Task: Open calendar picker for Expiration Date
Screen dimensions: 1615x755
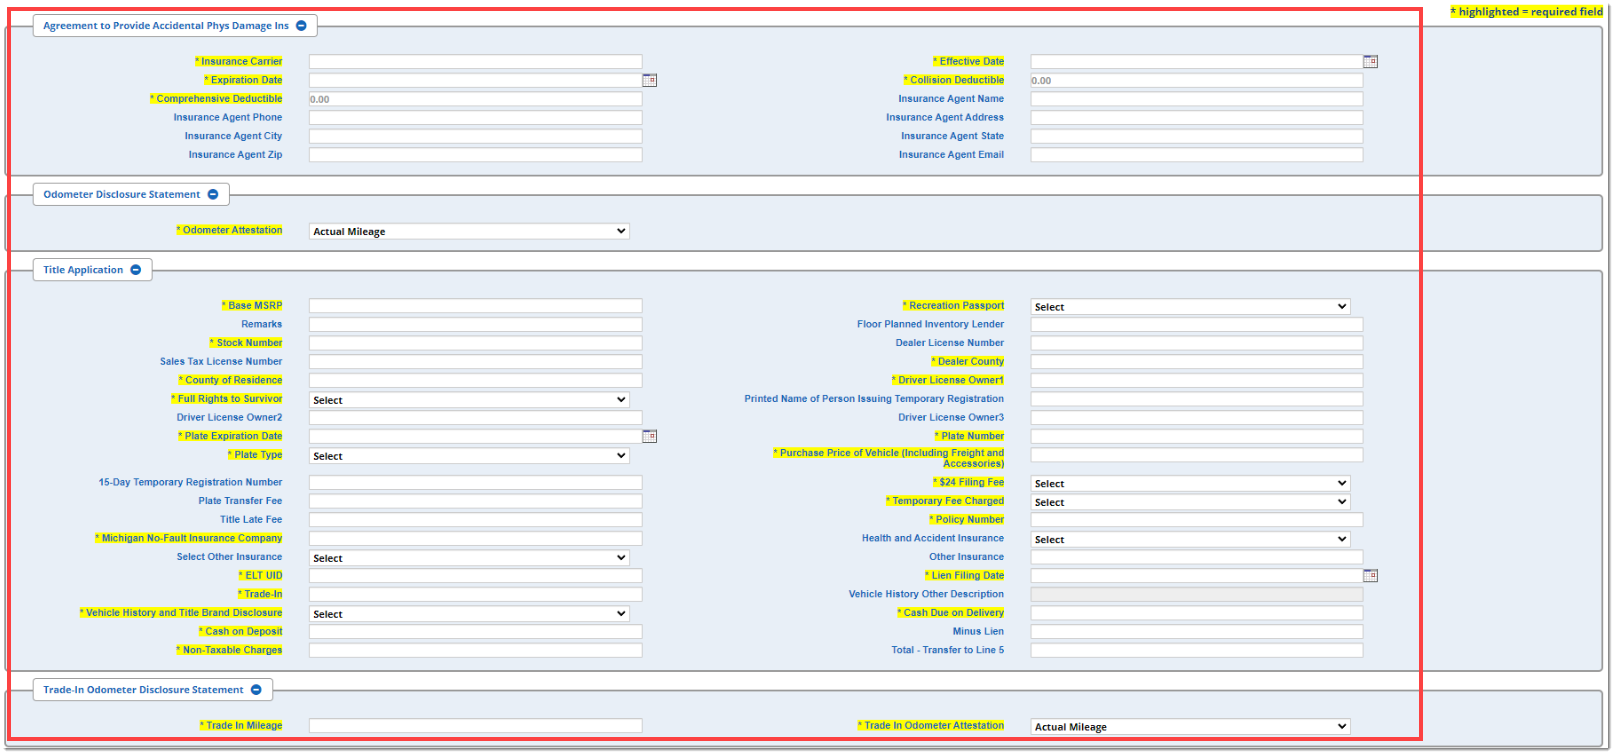Action: click(x=650, y=80)
